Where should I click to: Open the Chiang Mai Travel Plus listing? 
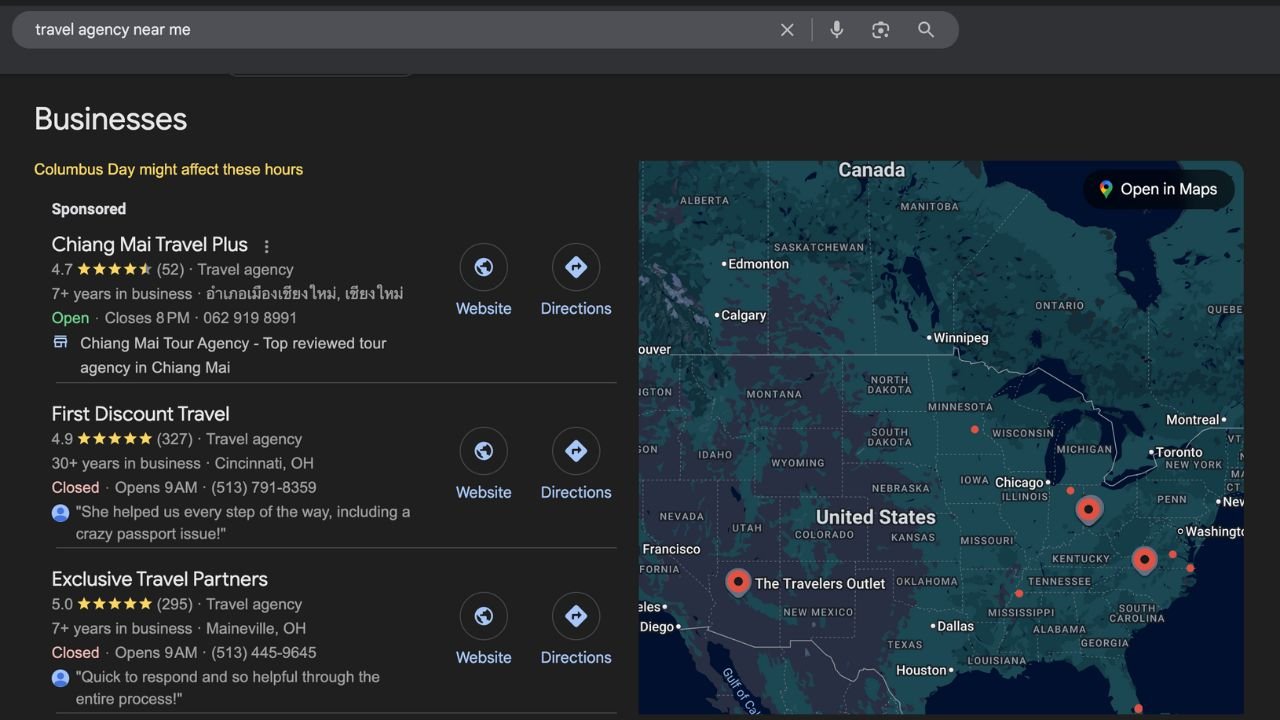click(x=150, y=244)
